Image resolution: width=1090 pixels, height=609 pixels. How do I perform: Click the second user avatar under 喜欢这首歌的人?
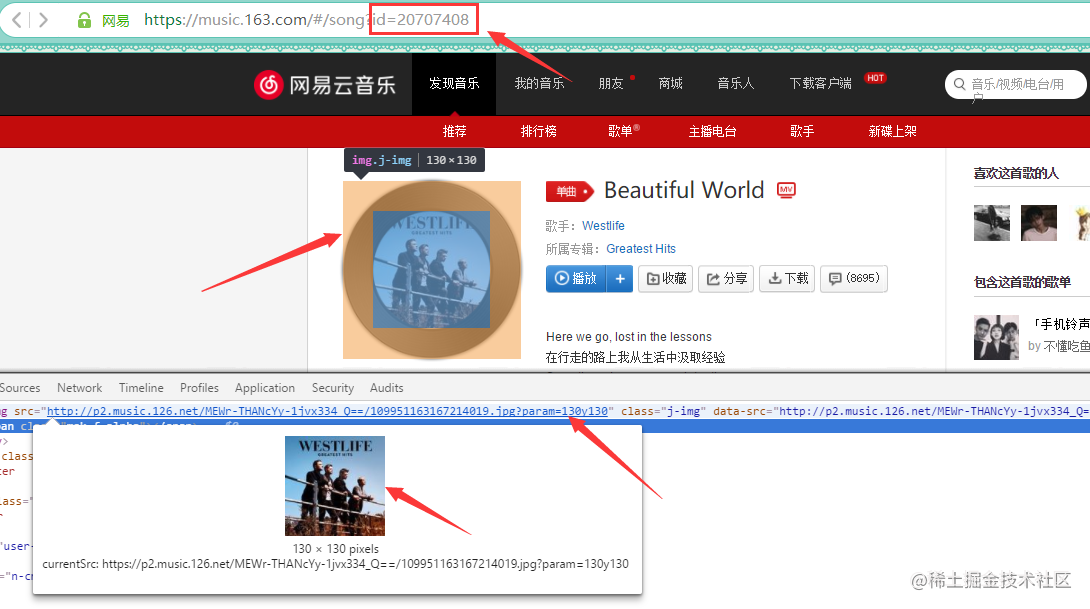(x=1039, y=223)
